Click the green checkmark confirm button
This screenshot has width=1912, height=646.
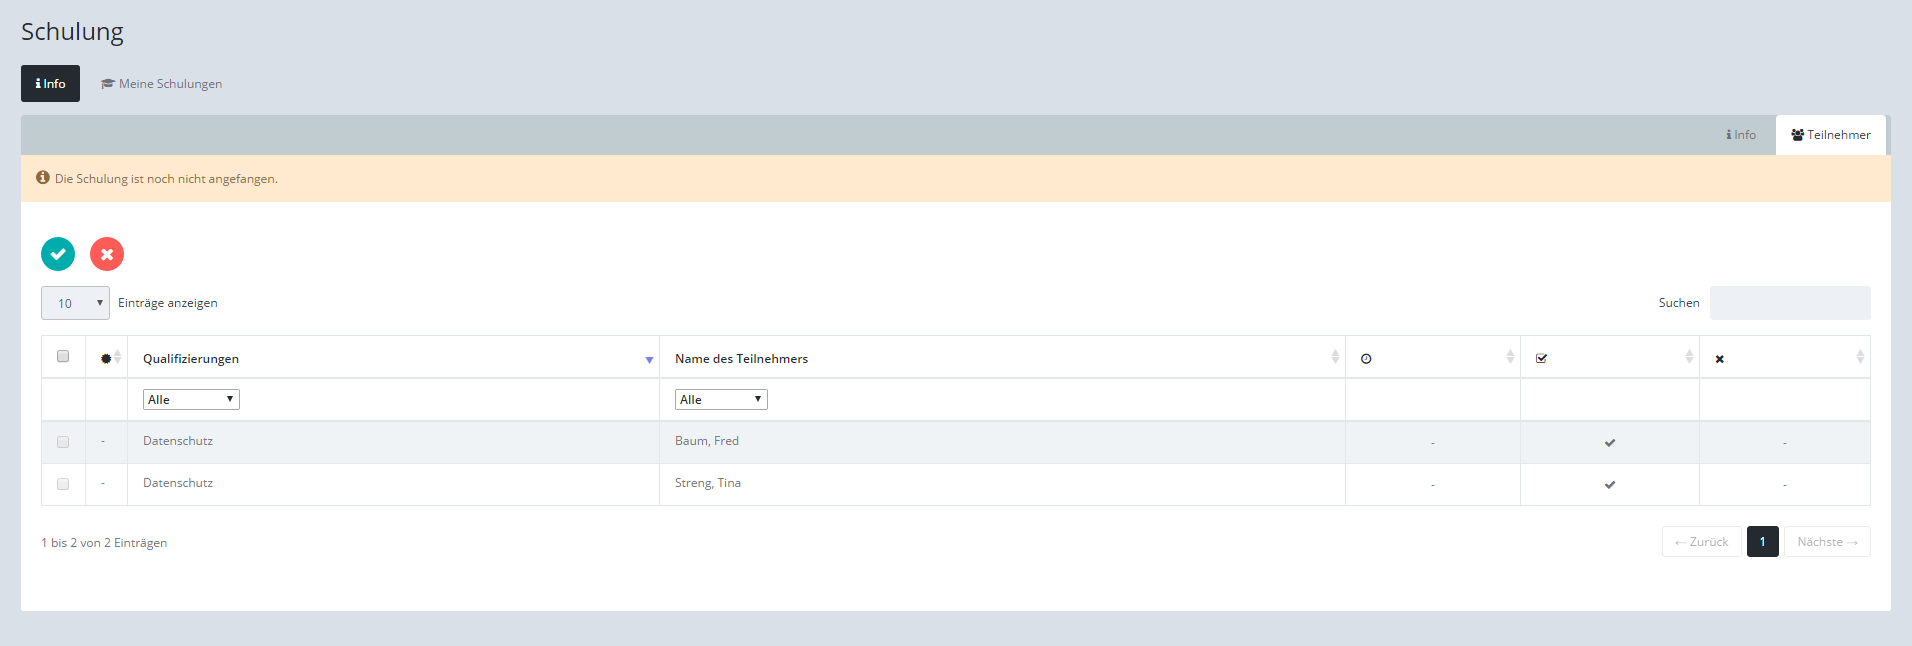[58, 254]
